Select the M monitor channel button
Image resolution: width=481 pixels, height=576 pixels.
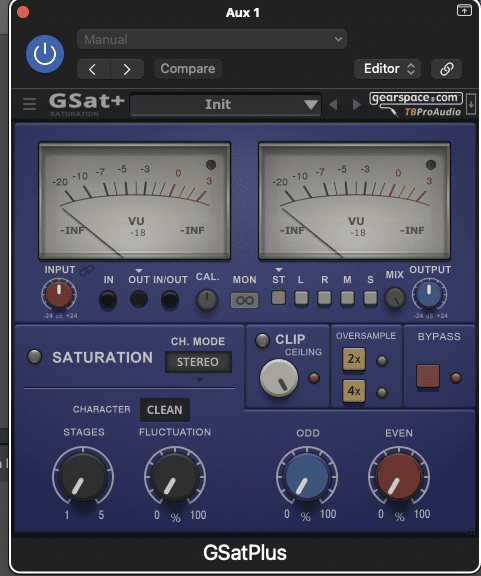point(347,298)
